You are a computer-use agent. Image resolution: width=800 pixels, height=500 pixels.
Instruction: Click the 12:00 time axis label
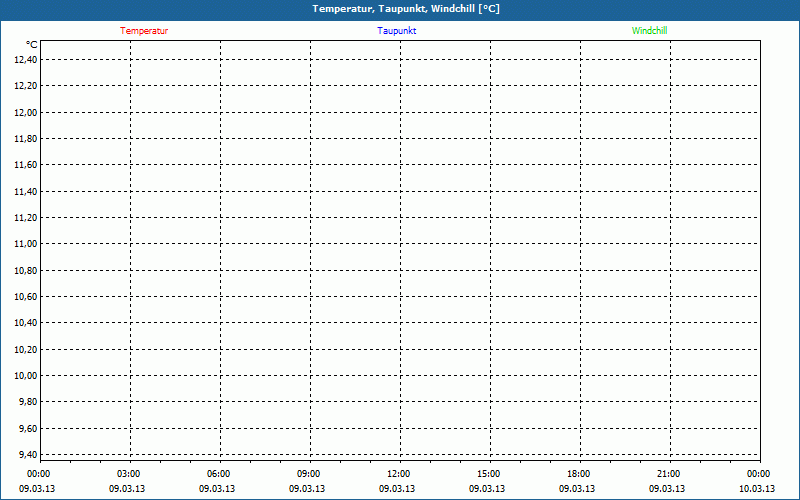398,474
